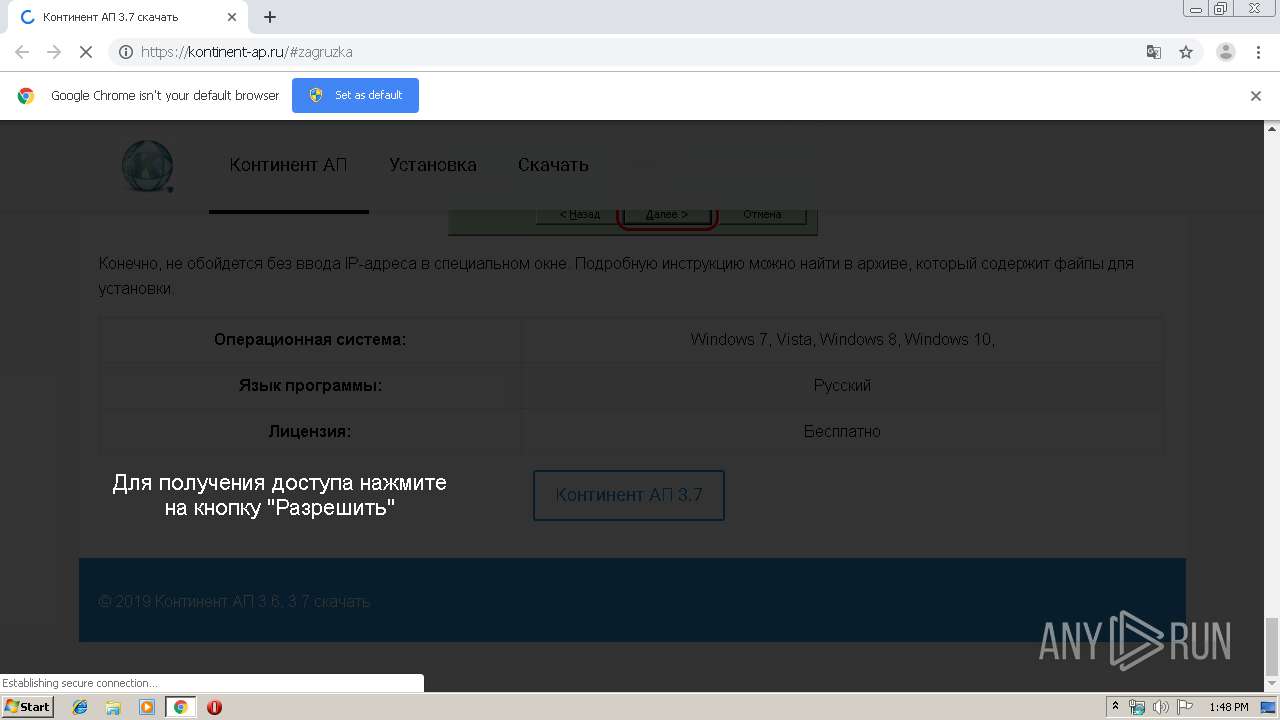Click the scrollbar up arrow
Screen dimensions: 1280x720
[1272, 127]
